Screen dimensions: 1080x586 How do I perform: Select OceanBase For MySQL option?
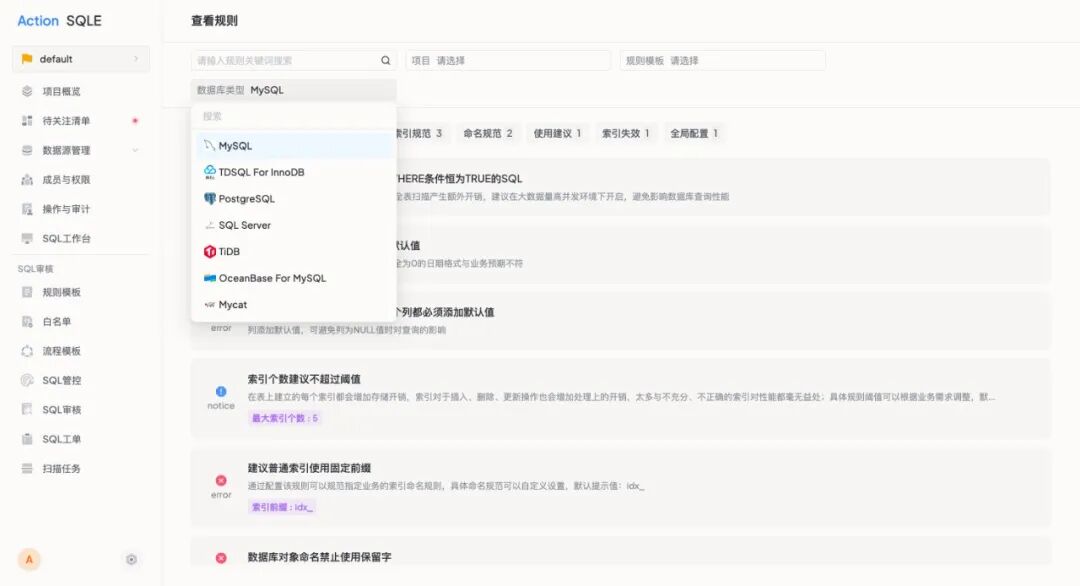[293, 278]
